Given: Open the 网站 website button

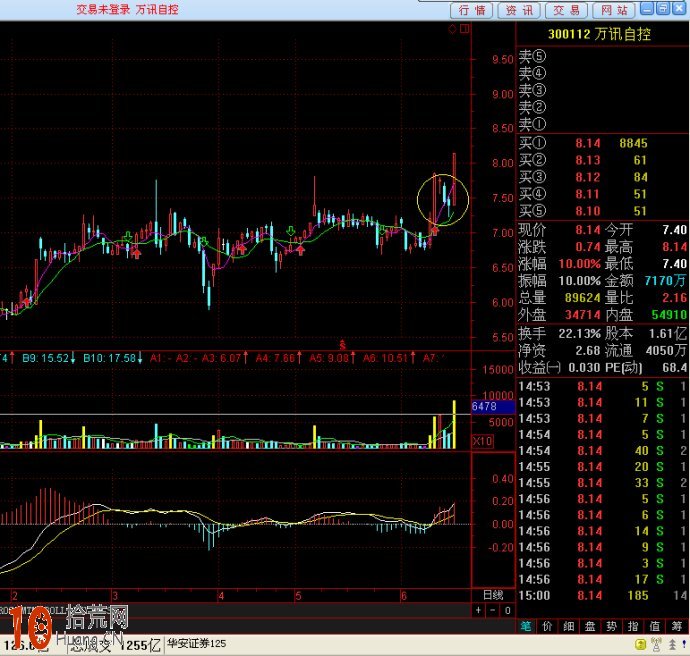Looking at the screenshot, I should coord(614,10).
